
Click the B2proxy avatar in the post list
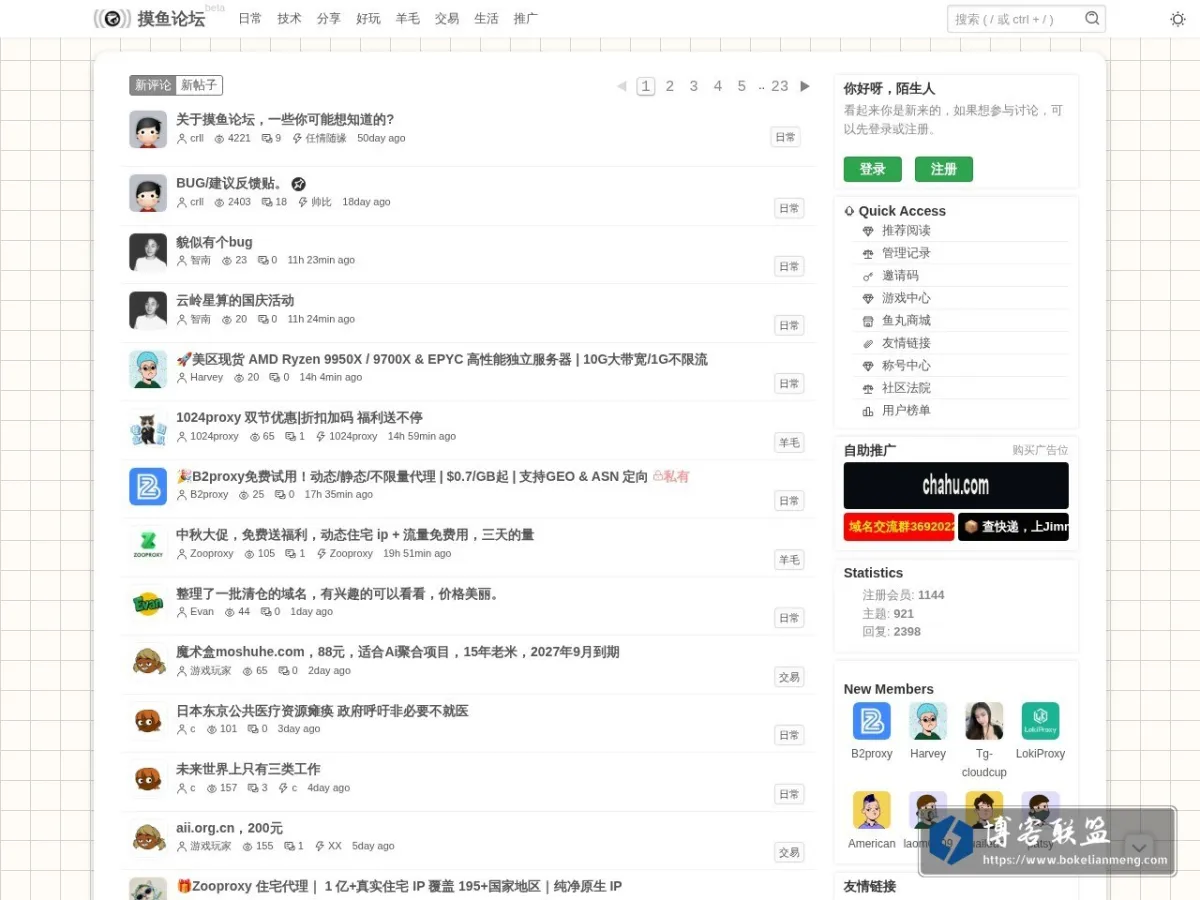point(148,486)
